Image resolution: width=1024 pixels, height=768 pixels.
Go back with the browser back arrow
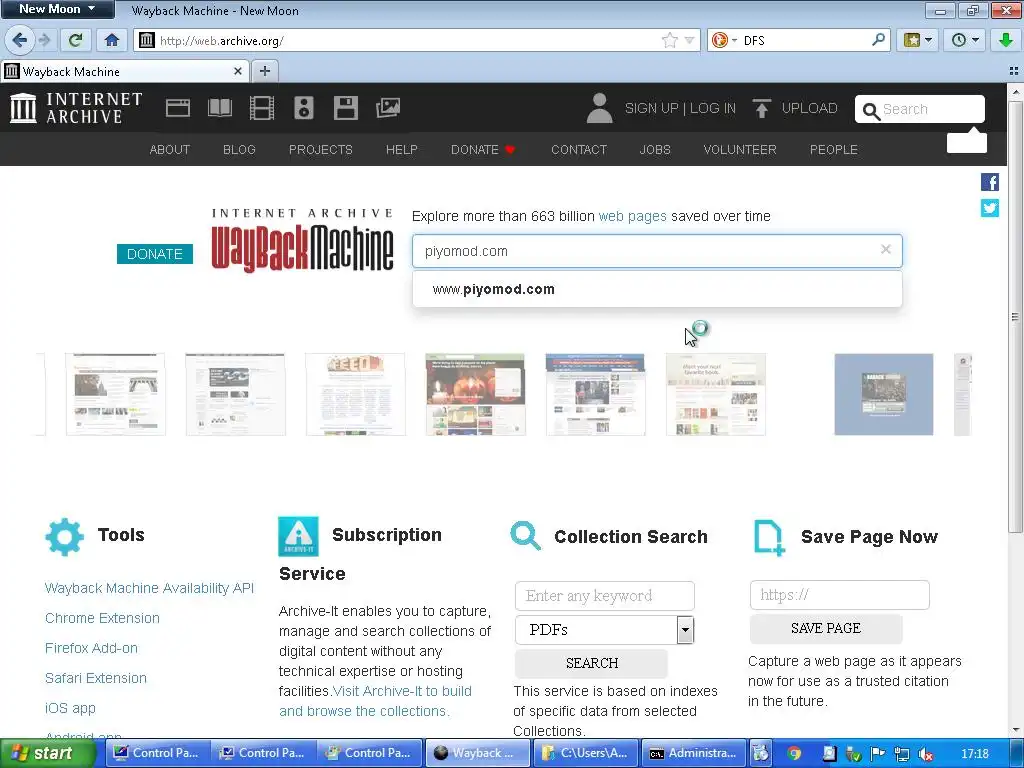20,40
